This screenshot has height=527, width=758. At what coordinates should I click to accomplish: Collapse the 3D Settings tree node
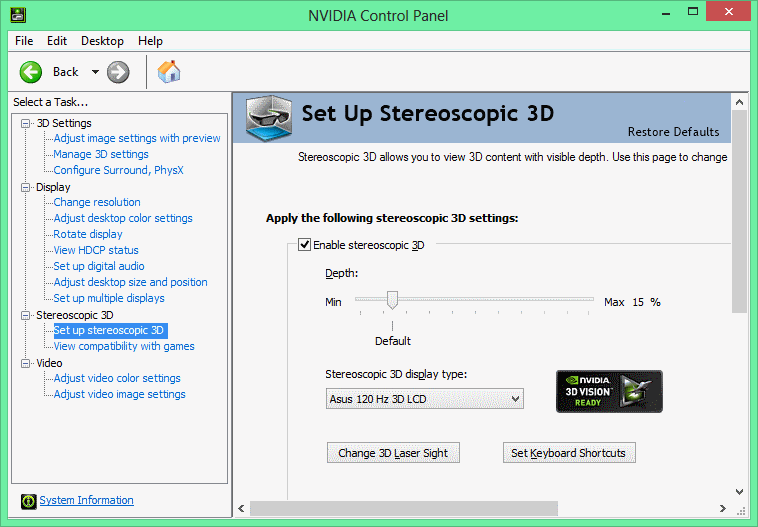26,123
